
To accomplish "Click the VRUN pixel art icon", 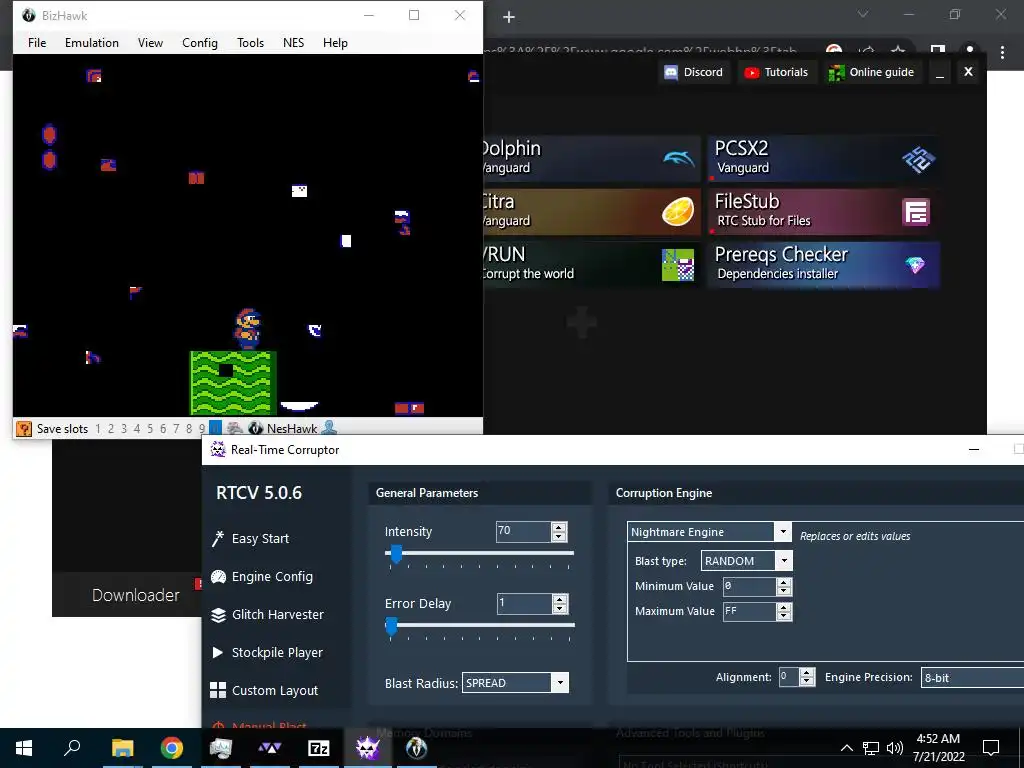I will click(678, 264).
